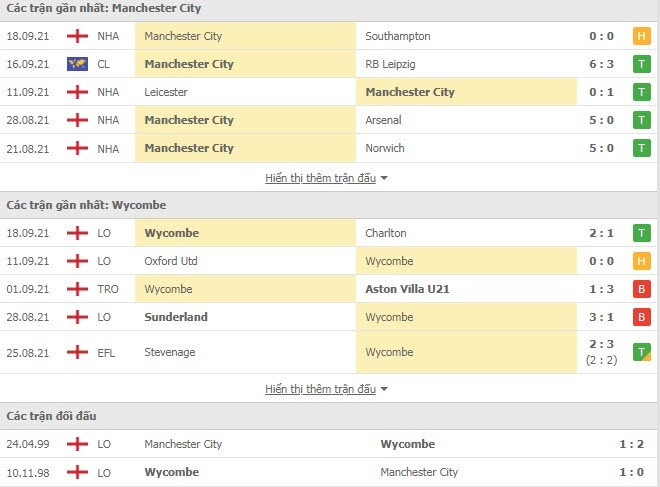Click the Norwich team name
The image size is (660, 487).
(x=385, y=148)
